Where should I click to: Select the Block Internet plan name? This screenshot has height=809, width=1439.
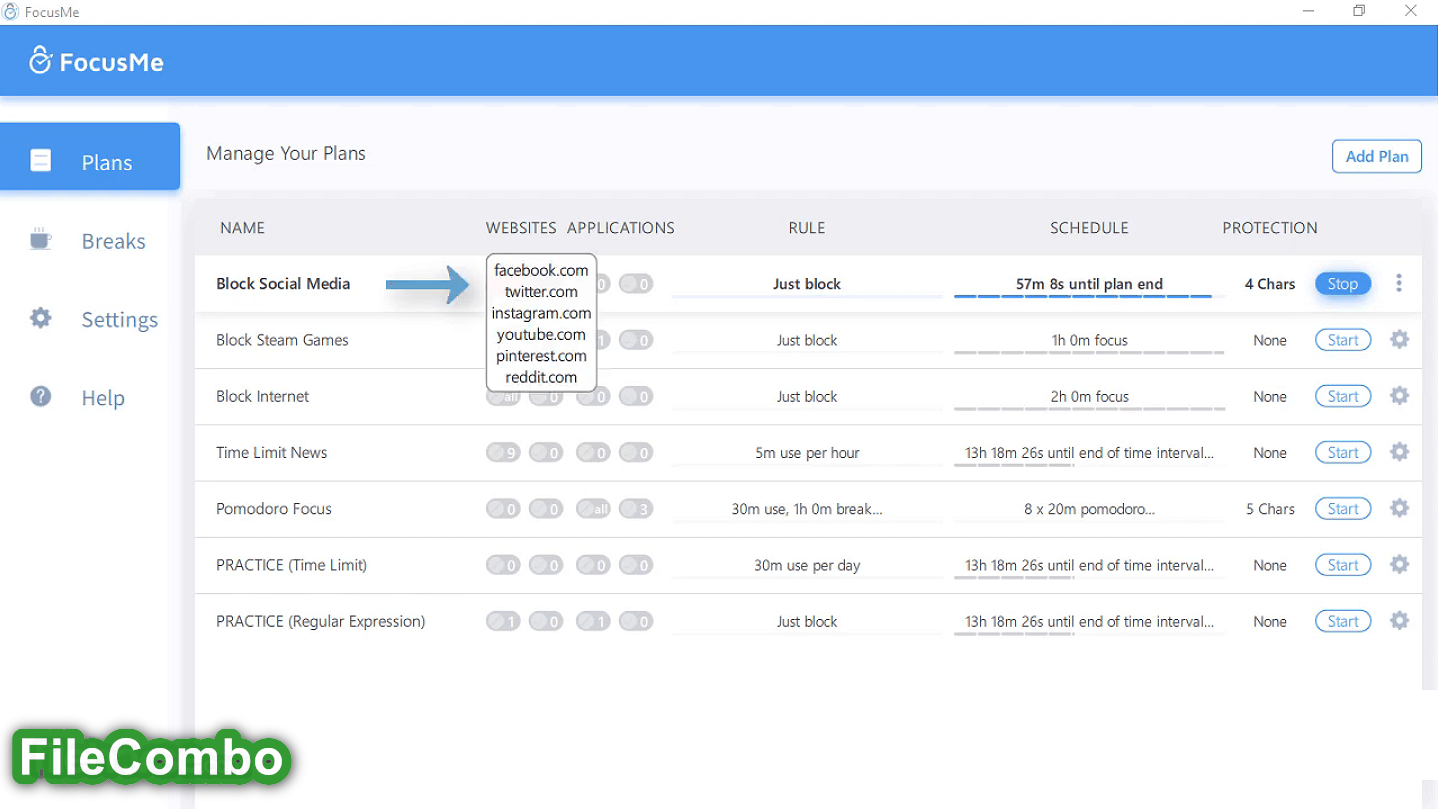[x=262, y=396]
